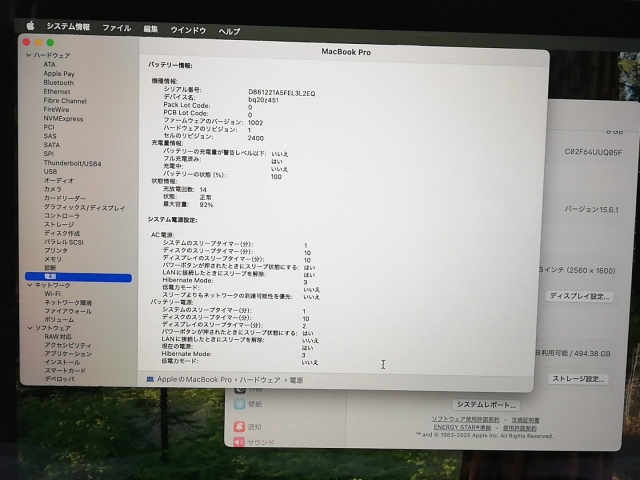The image size is (640, 480).
Task: Open ソフトウェア使用許諾契約 link
Action: pos(465,419)
